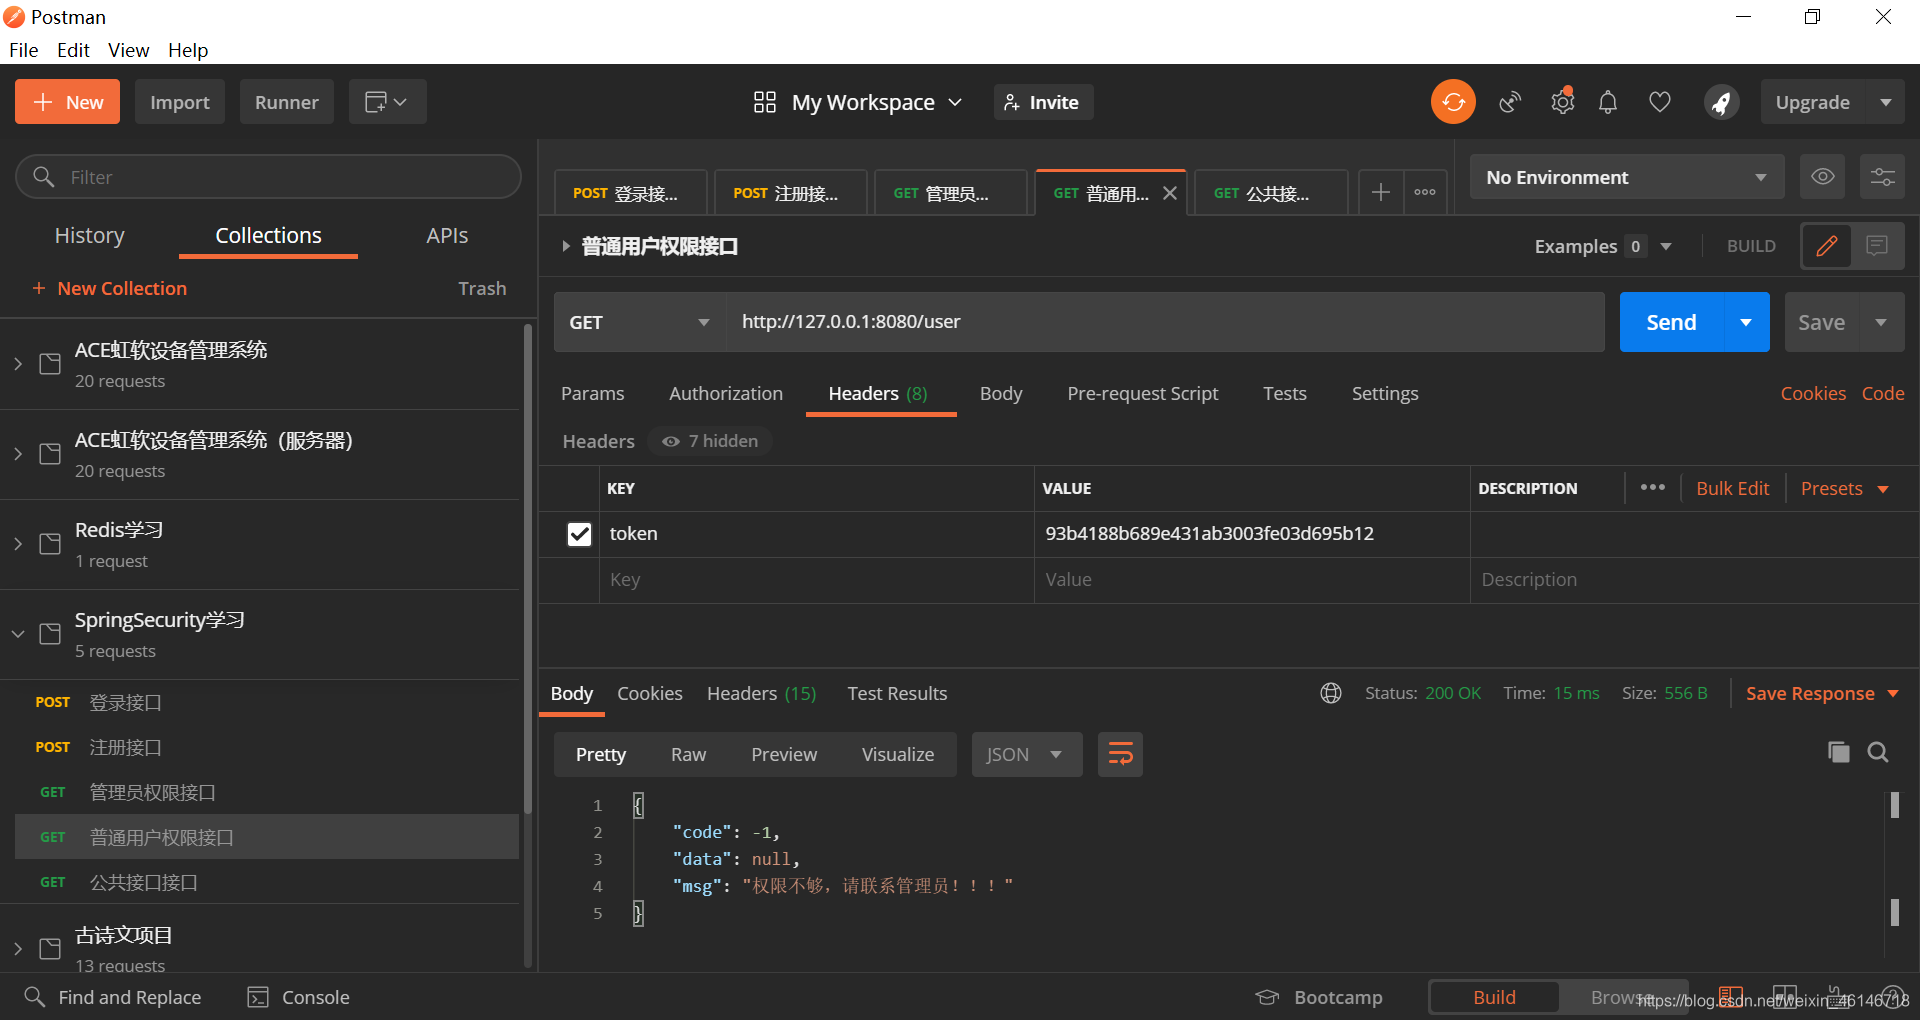Select the 登录接口 POST request
Image resolution: width=1920 pixels, height=1020 pixels.
pos(266,702)
